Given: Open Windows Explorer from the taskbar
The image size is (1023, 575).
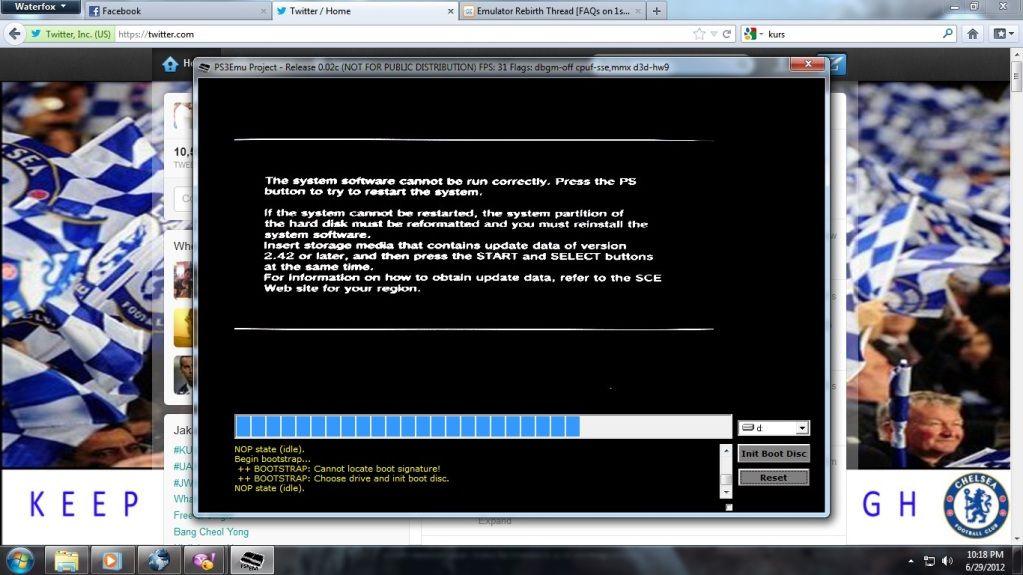Looking at the screenshot, I should click(67, 559).
